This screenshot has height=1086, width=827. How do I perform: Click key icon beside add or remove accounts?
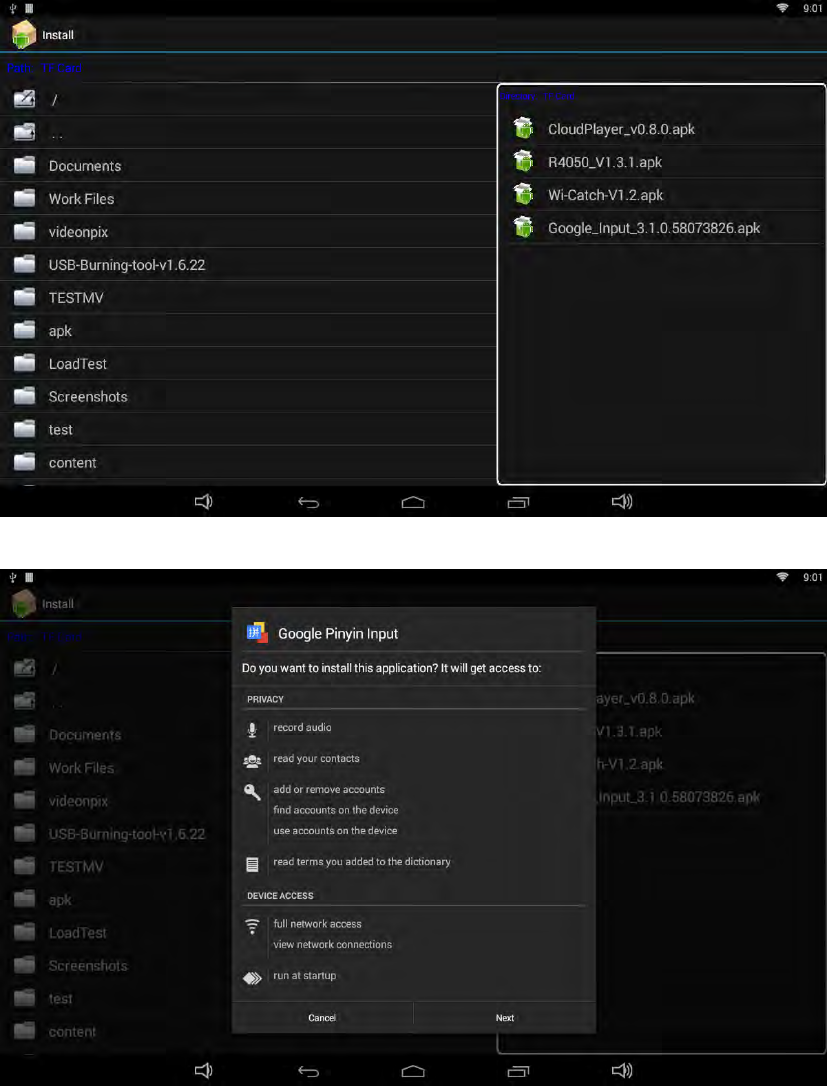pyautogui.click(x=252, y=792)
